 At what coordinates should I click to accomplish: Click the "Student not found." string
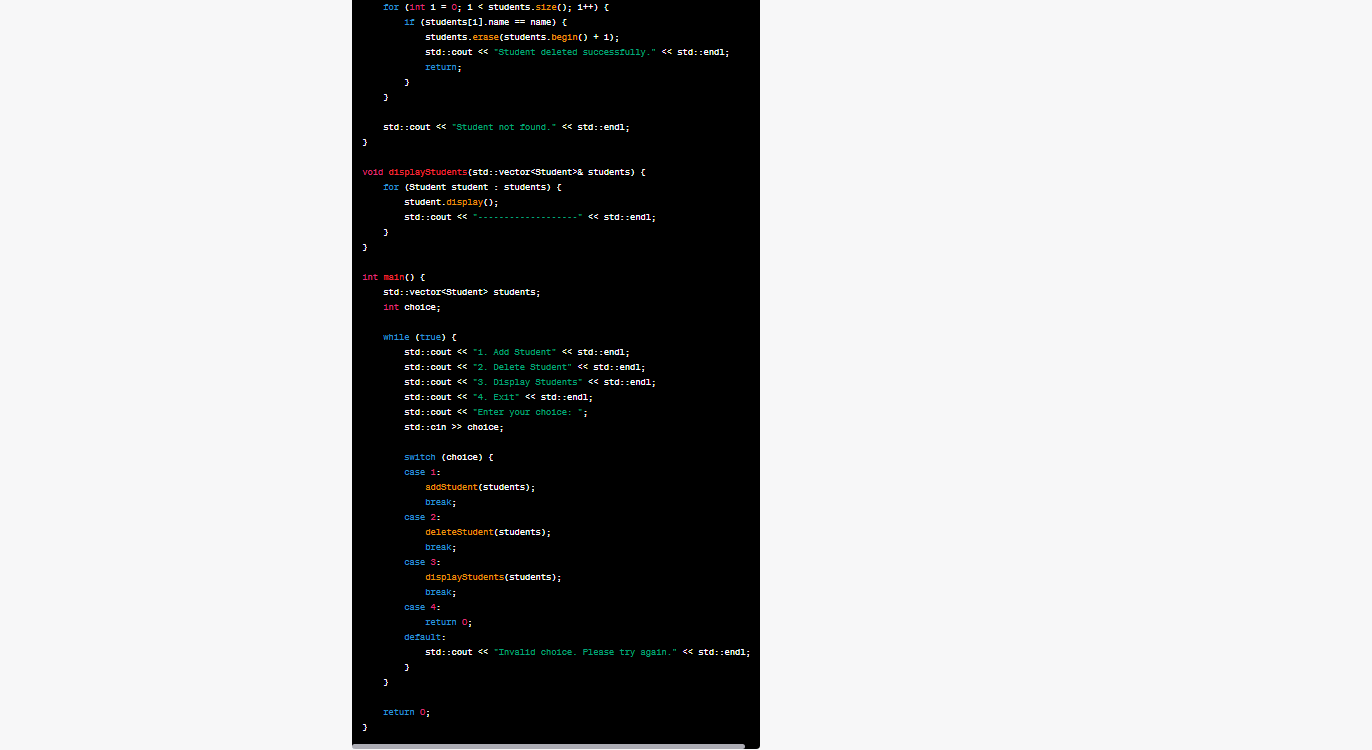tap(505, 126)
